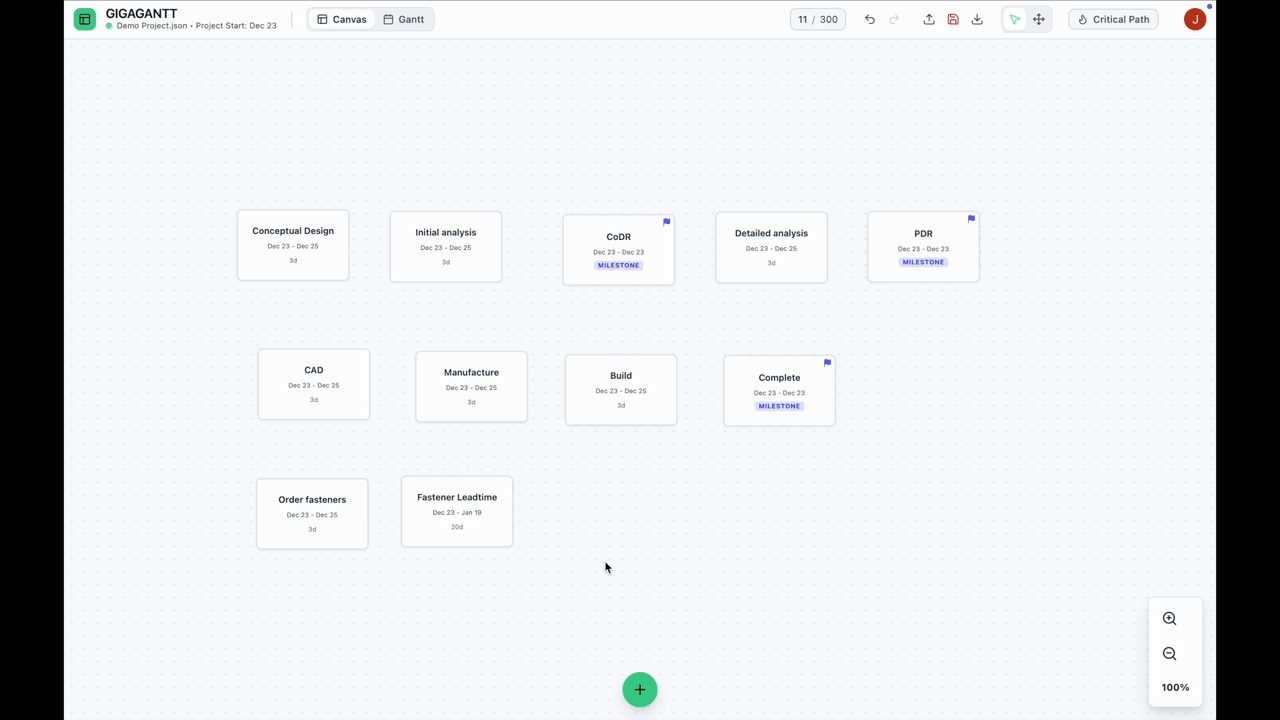Select the cursor selection tool
The image size is (1280, 720).
click(1014, 19)
